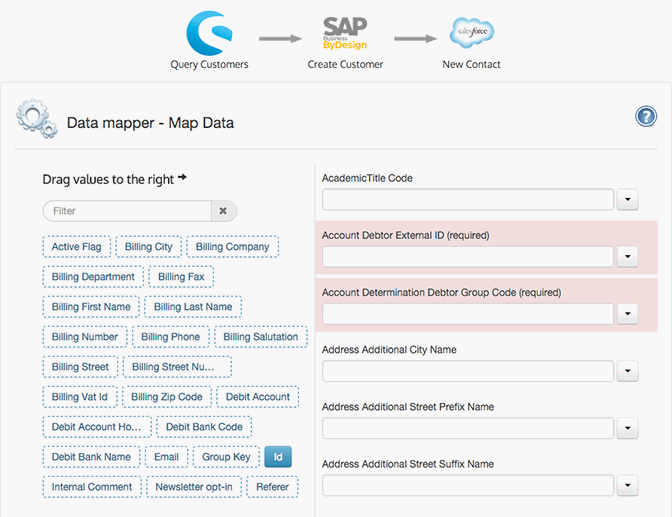This screenshot has height=517, width=672.
Task: Open the Address Additional City Name dropdown
Action: tap(628, 371)
